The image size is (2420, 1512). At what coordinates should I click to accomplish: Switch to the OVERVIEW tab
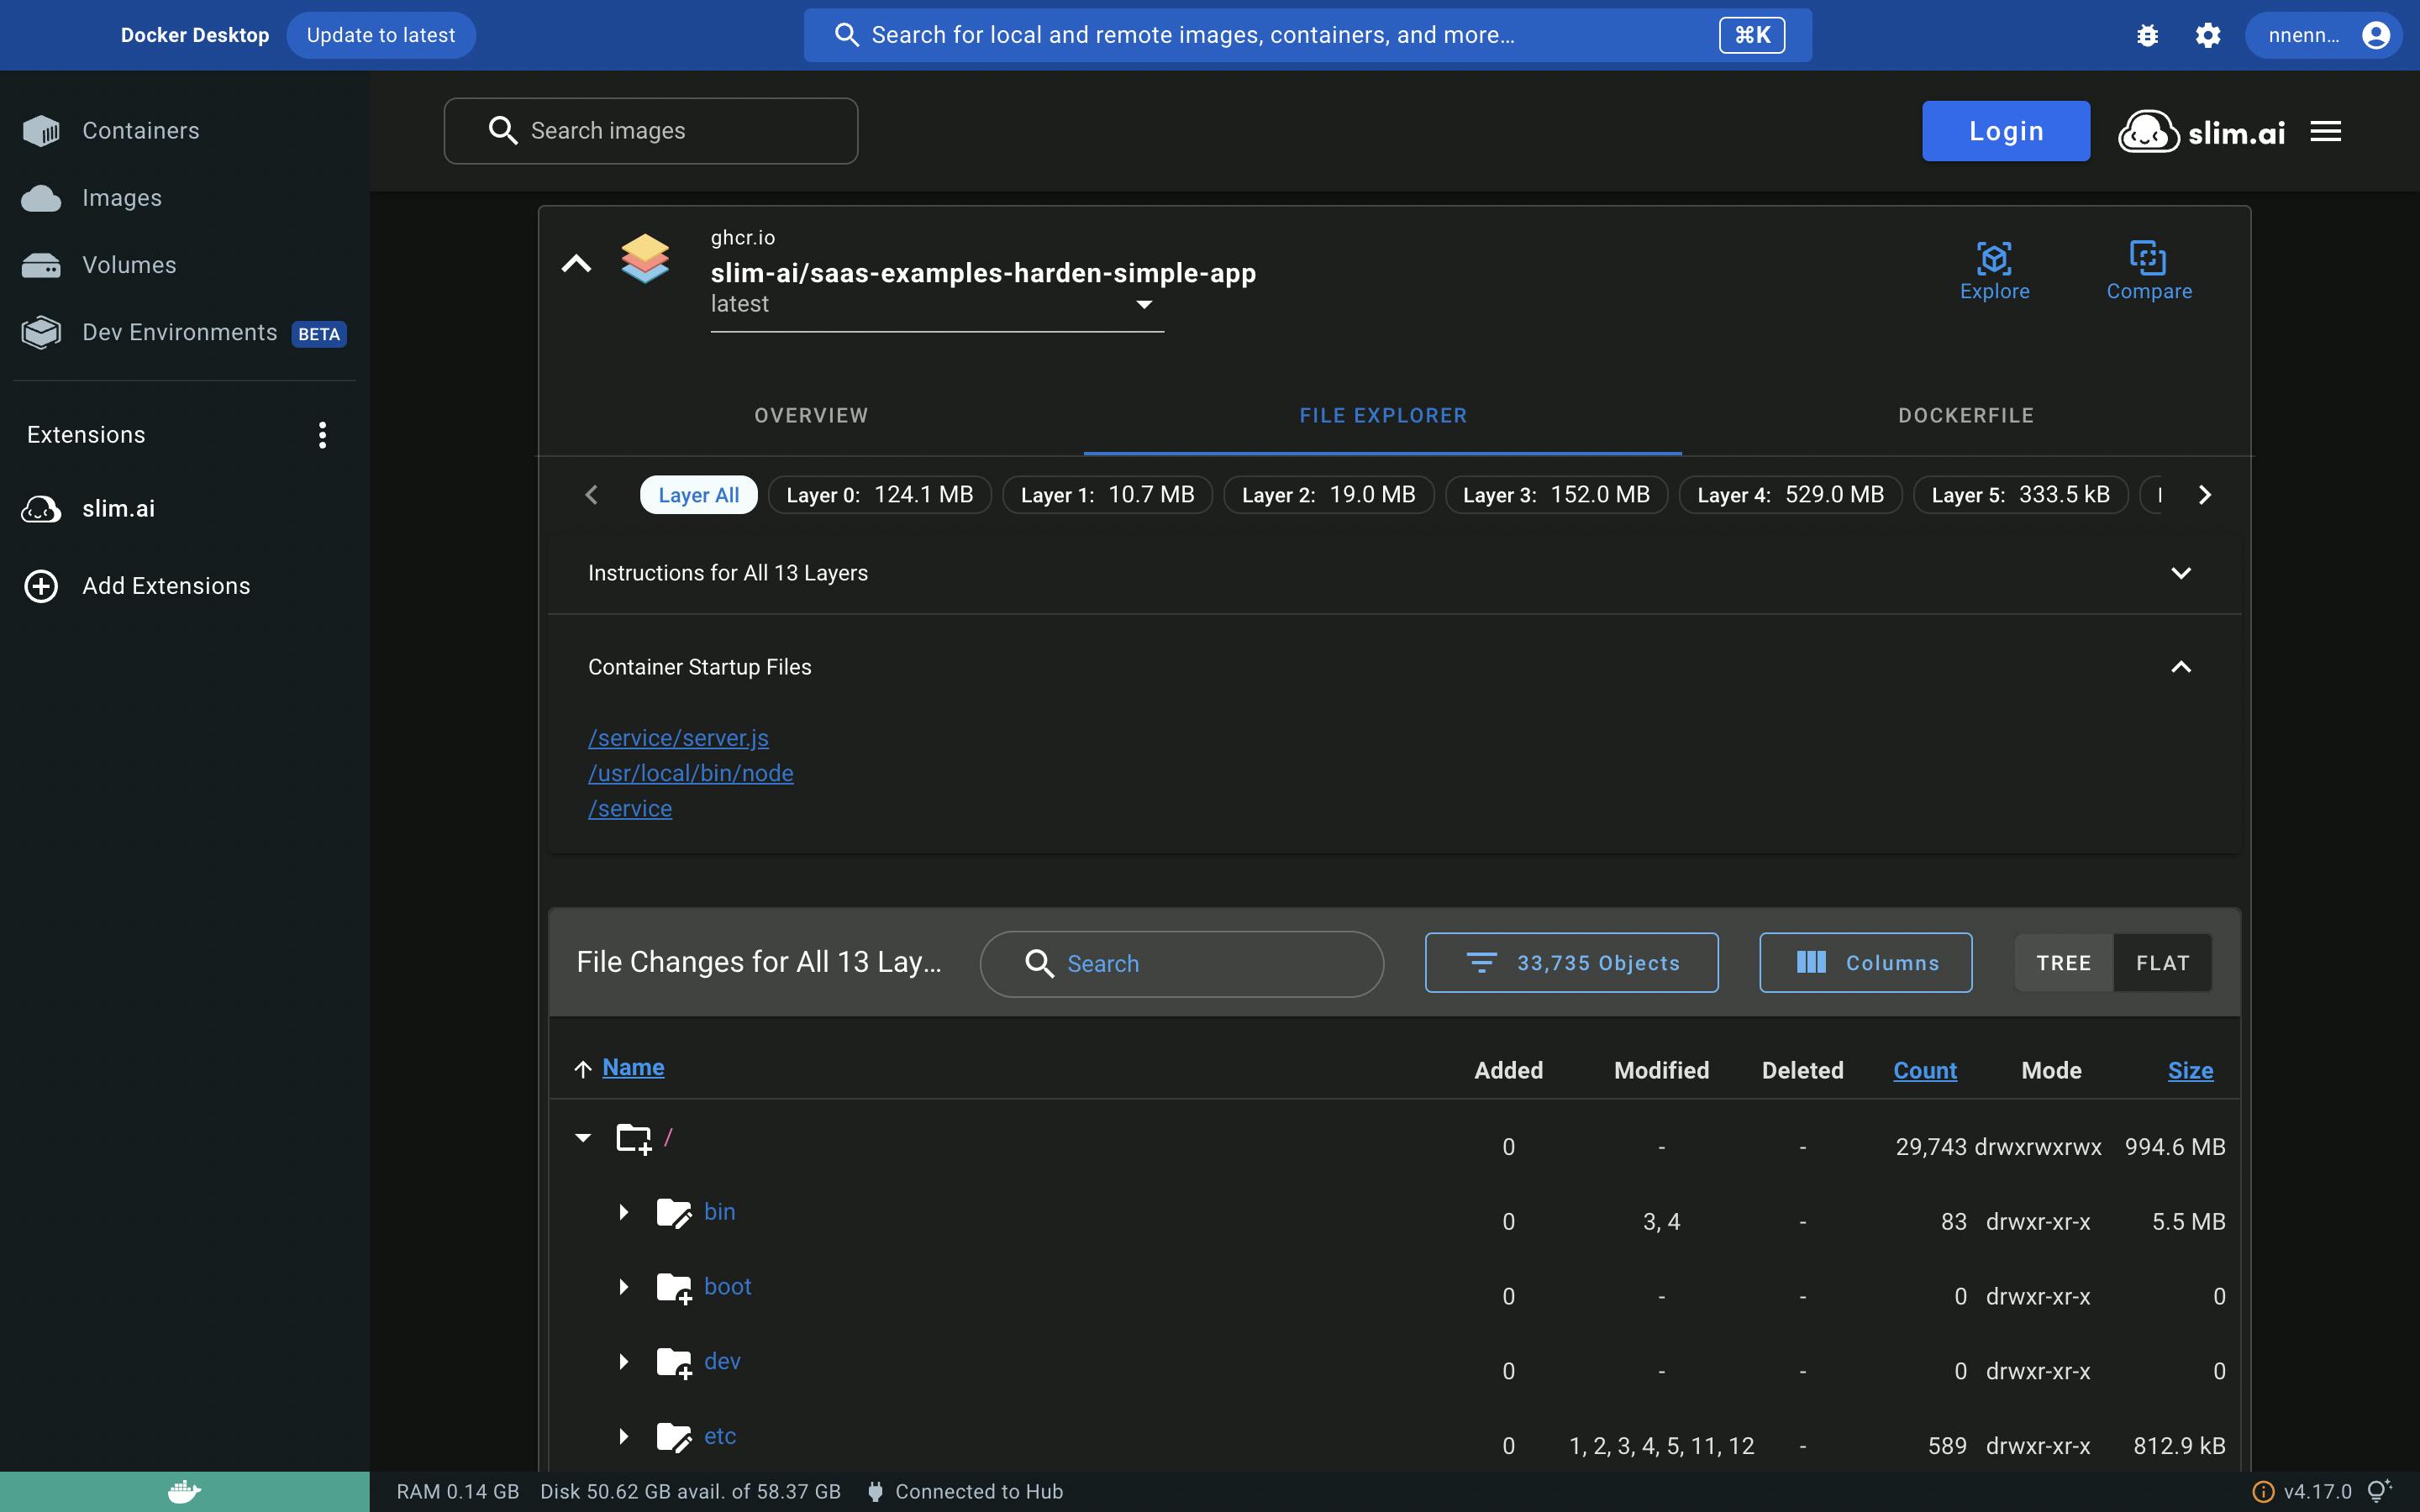[x=811, y=416]
